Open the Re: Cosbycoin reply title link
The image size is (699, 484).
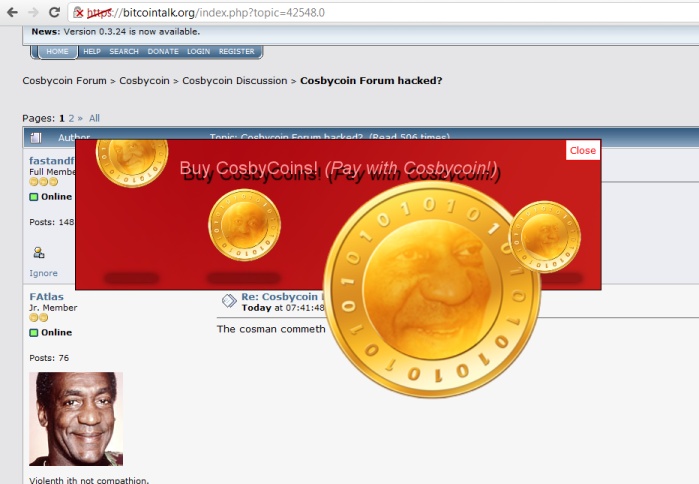(x=283, y=297)
